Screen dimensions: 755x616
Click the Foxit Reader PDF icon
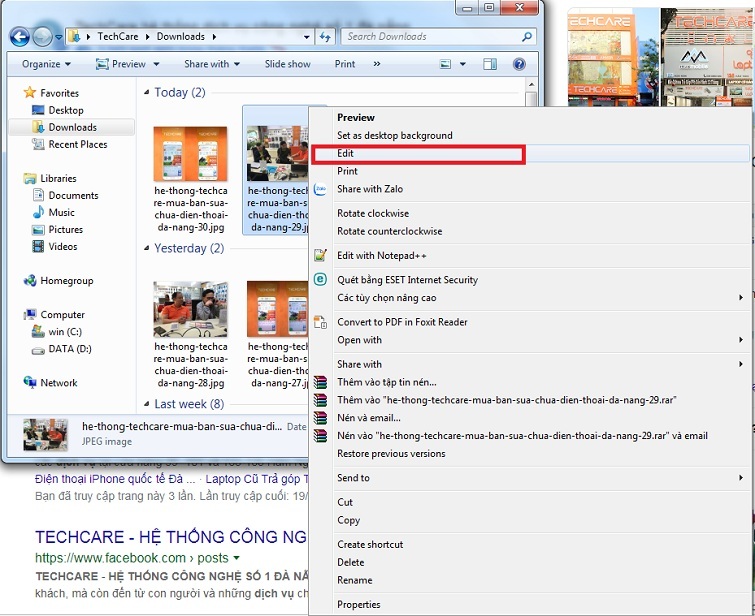pyautogui.click(x=320, y=322)
